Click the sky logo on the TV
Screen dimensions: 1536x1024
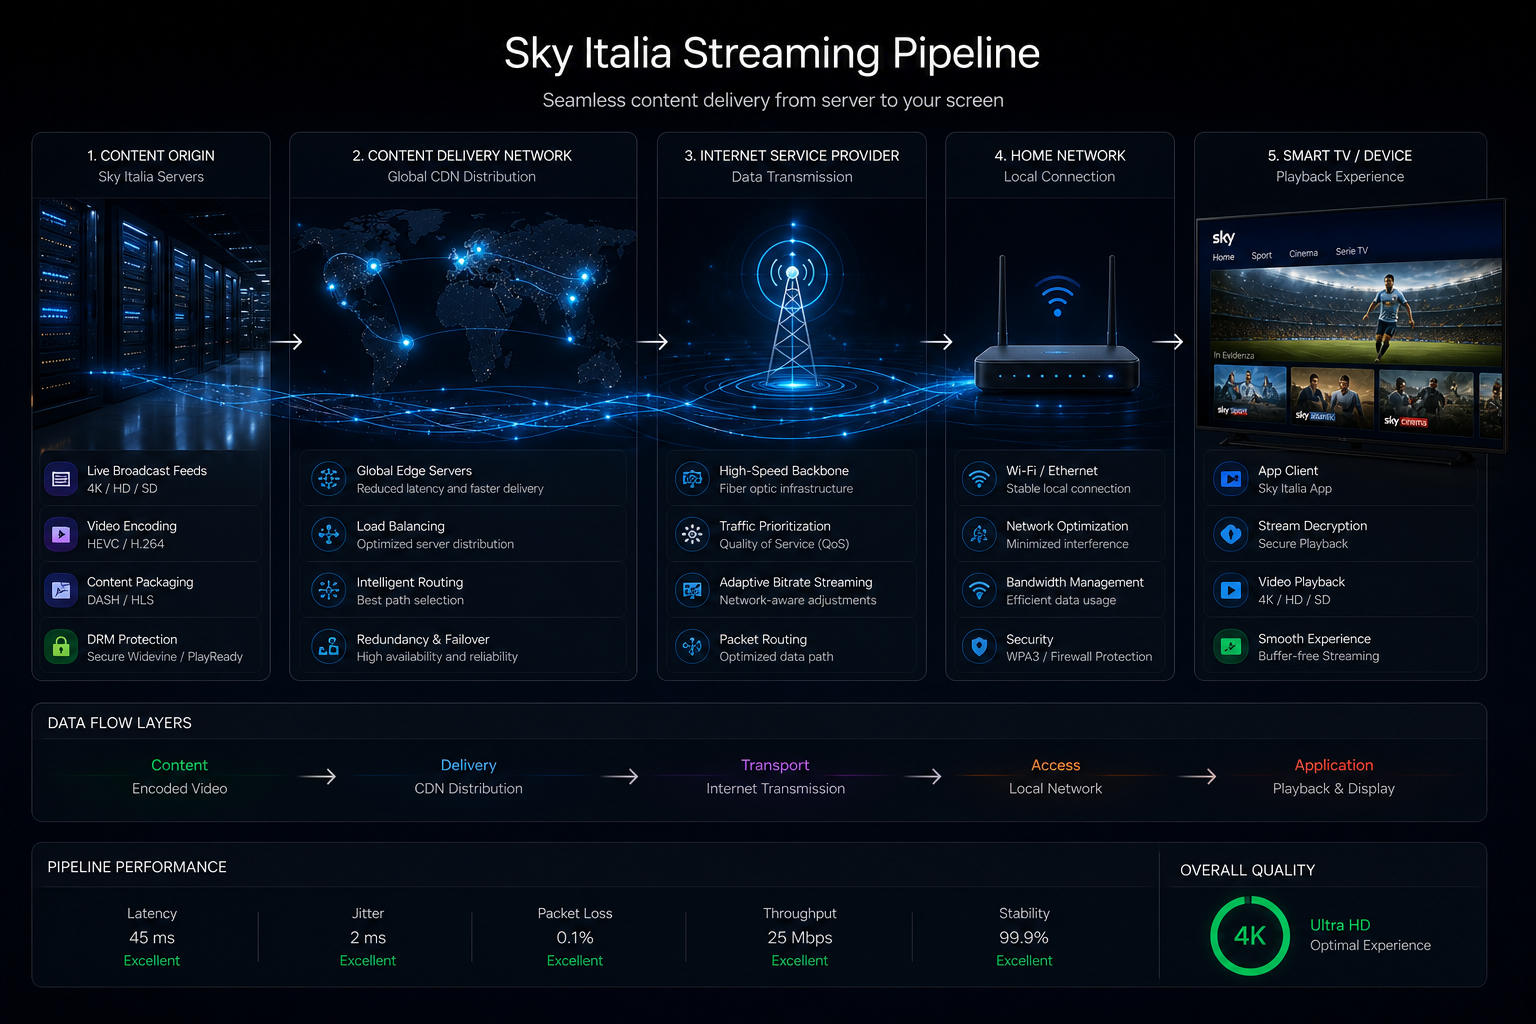[x=1223, y=237]
